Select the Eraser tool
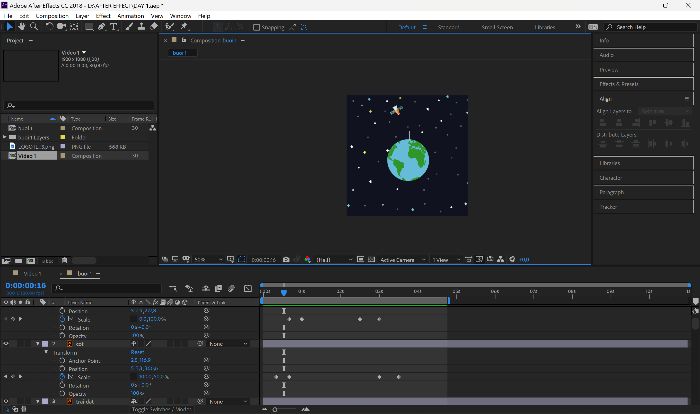 154,27
